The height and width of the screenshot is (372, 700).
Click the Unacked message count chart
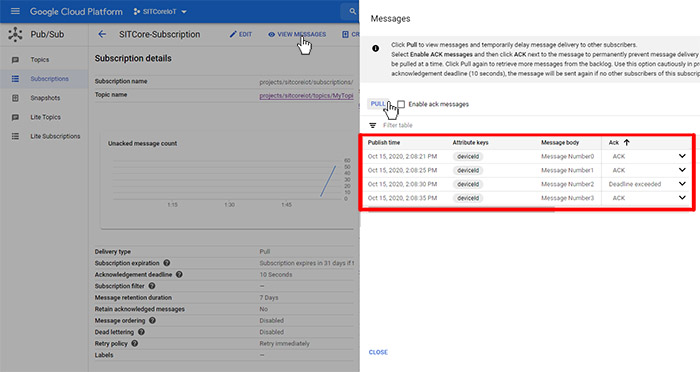coord(228,180)
